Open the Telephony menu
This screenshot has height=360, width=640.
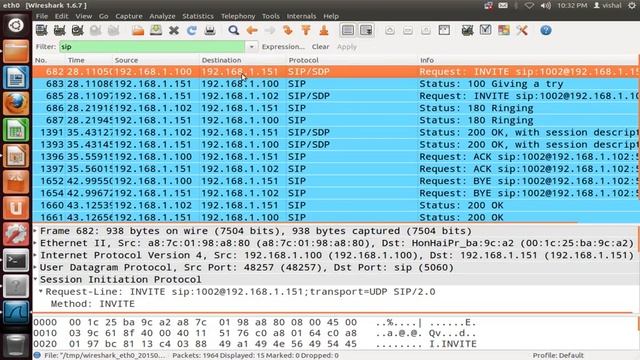coord(238,16)
